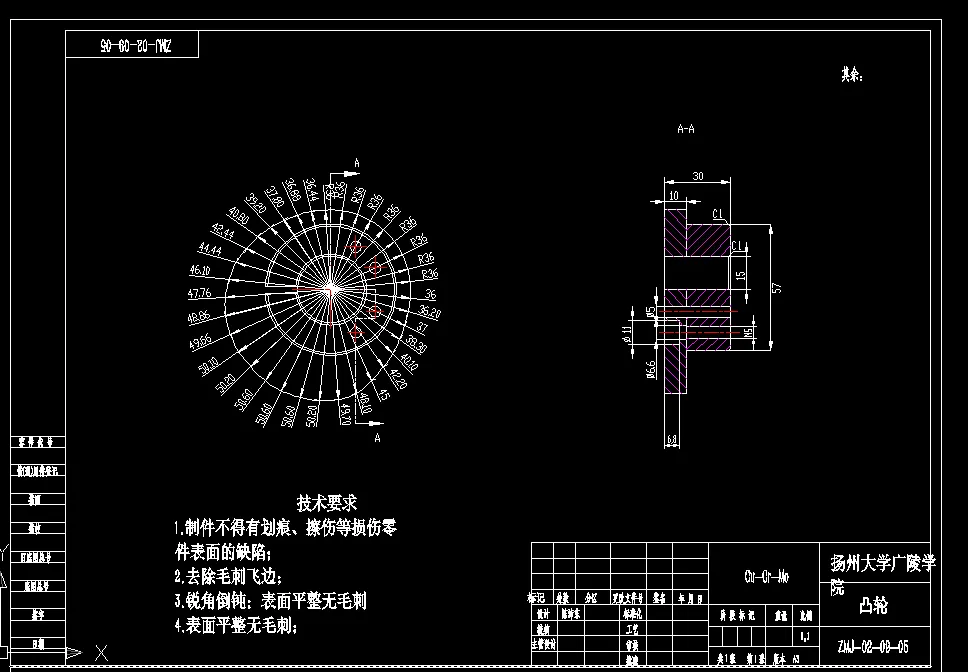Click the 30 width dimension above section view

coord(699,176)
